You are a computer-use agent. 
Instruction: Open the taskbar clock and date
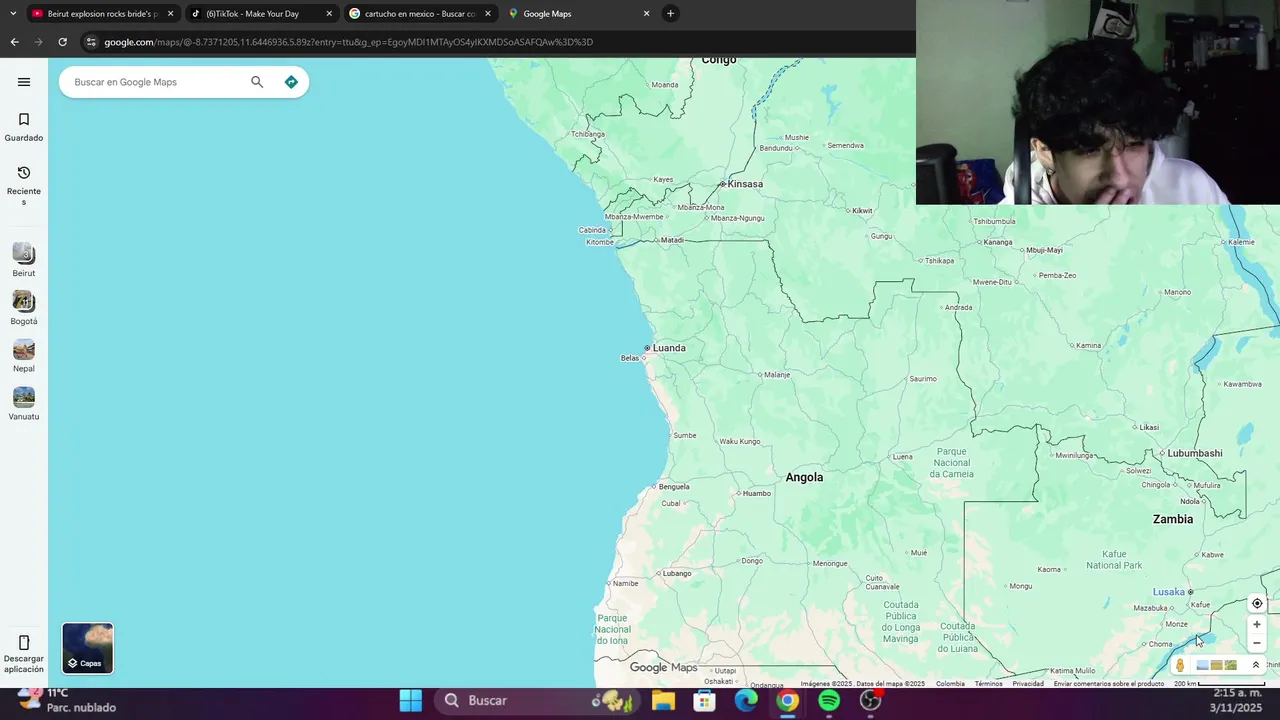[x=1238, y=700]
